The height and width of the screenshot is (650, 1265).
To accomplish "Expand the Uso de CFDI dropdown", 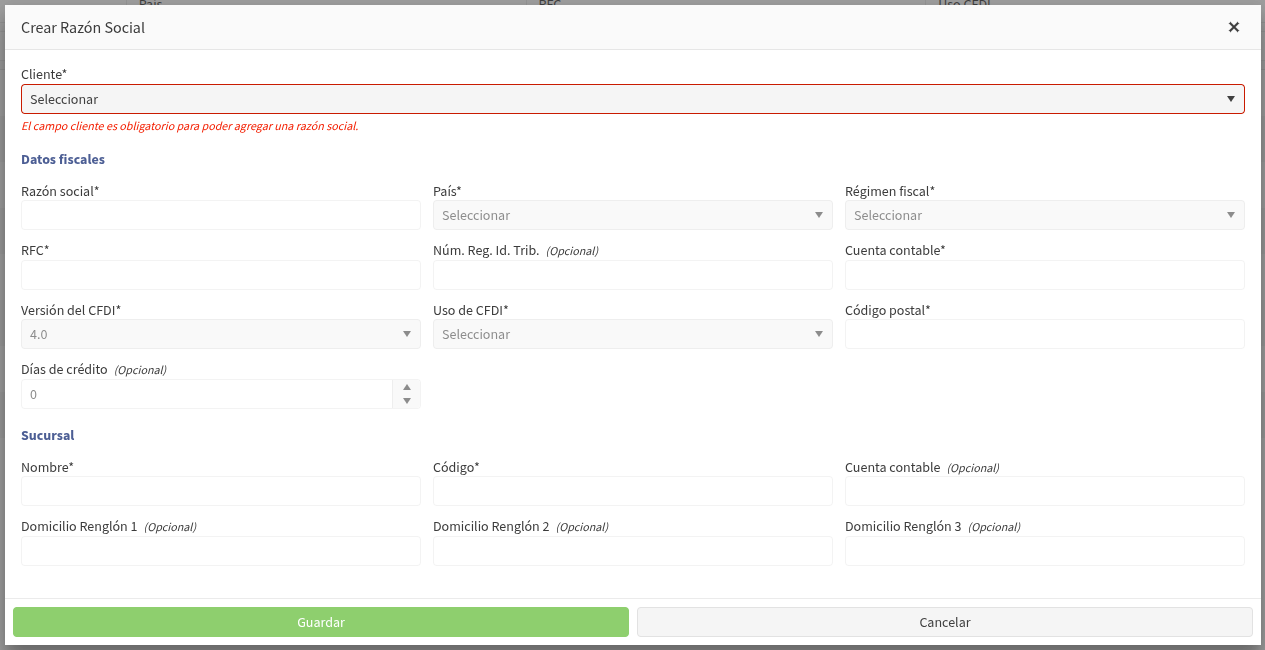I will (x=633, y=334).
